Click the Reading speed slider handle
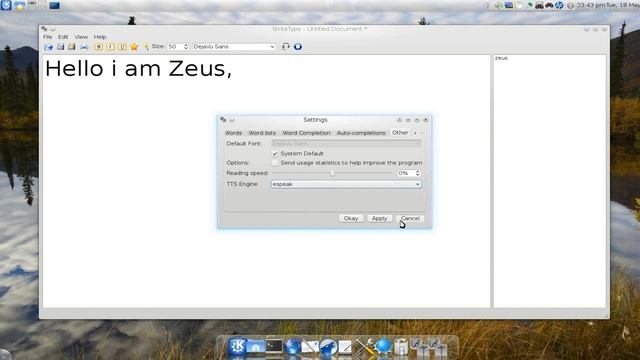 [332, 173]
